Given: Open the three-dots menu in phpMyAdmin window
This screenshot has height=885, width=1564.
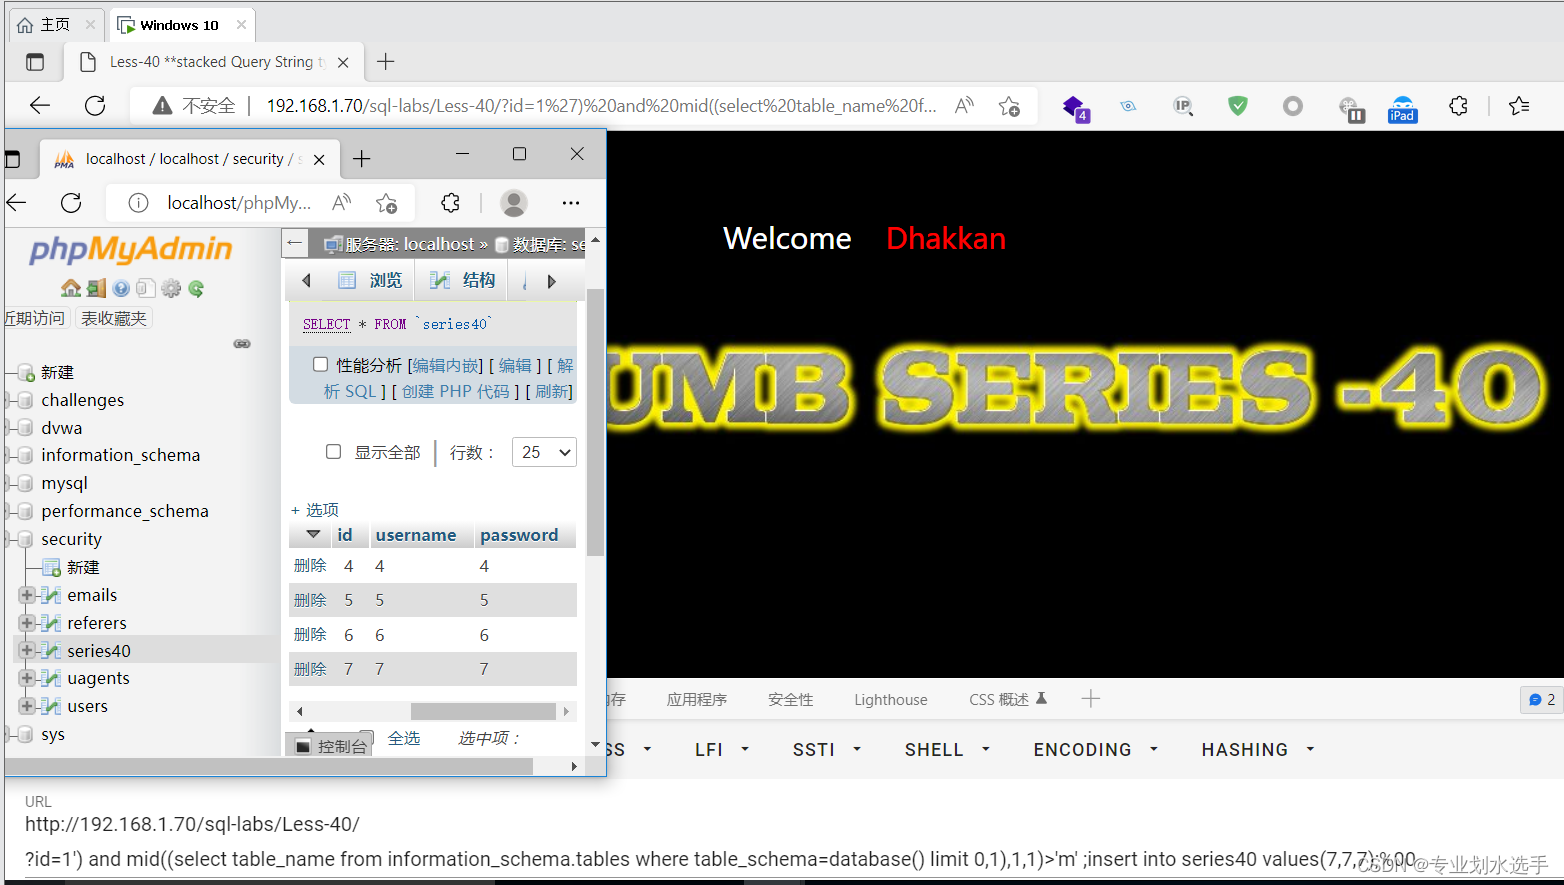Looking at the screenshot, I should (x=571, y=203).
